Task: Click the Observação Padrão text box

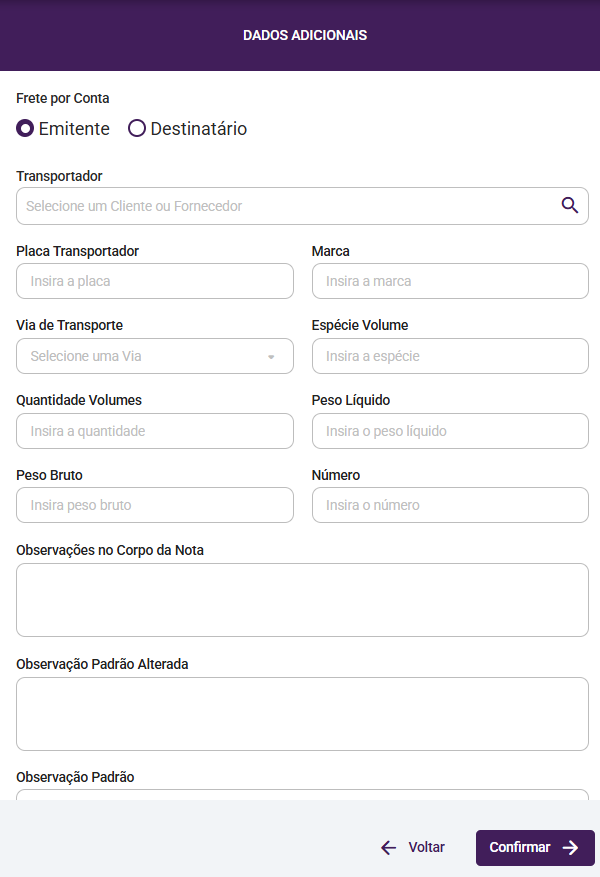Action: [x=302, y=794]
